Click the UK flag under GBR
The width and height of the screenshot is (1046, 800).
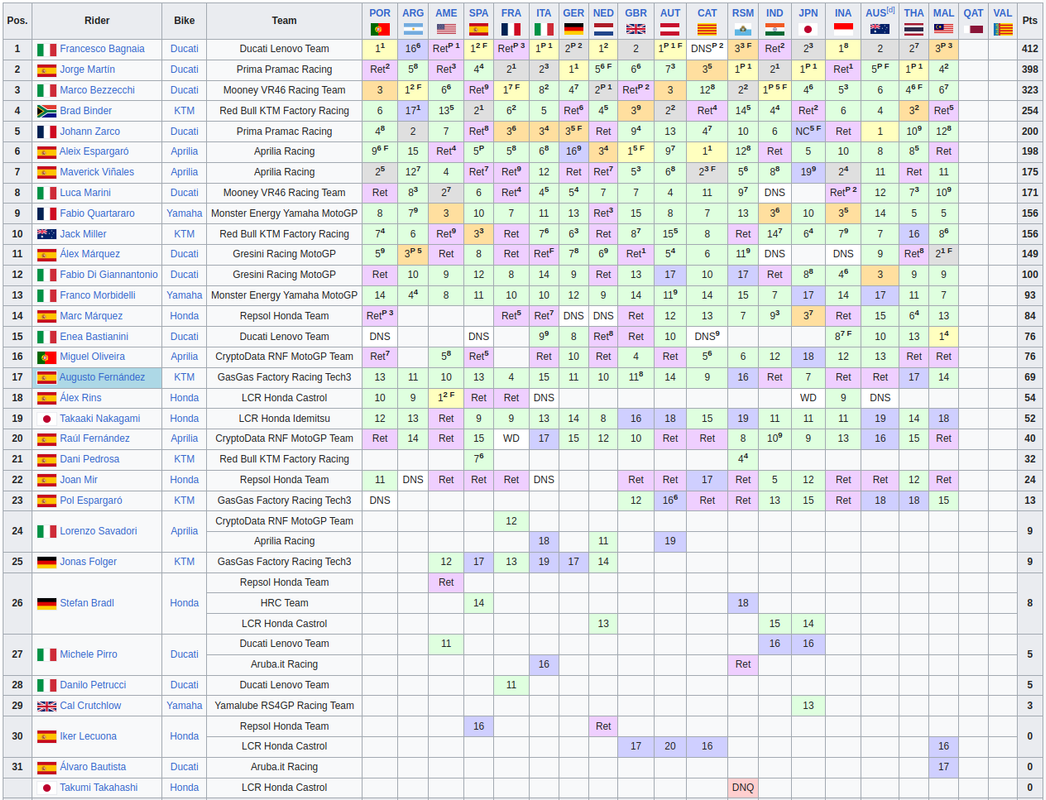636,29
